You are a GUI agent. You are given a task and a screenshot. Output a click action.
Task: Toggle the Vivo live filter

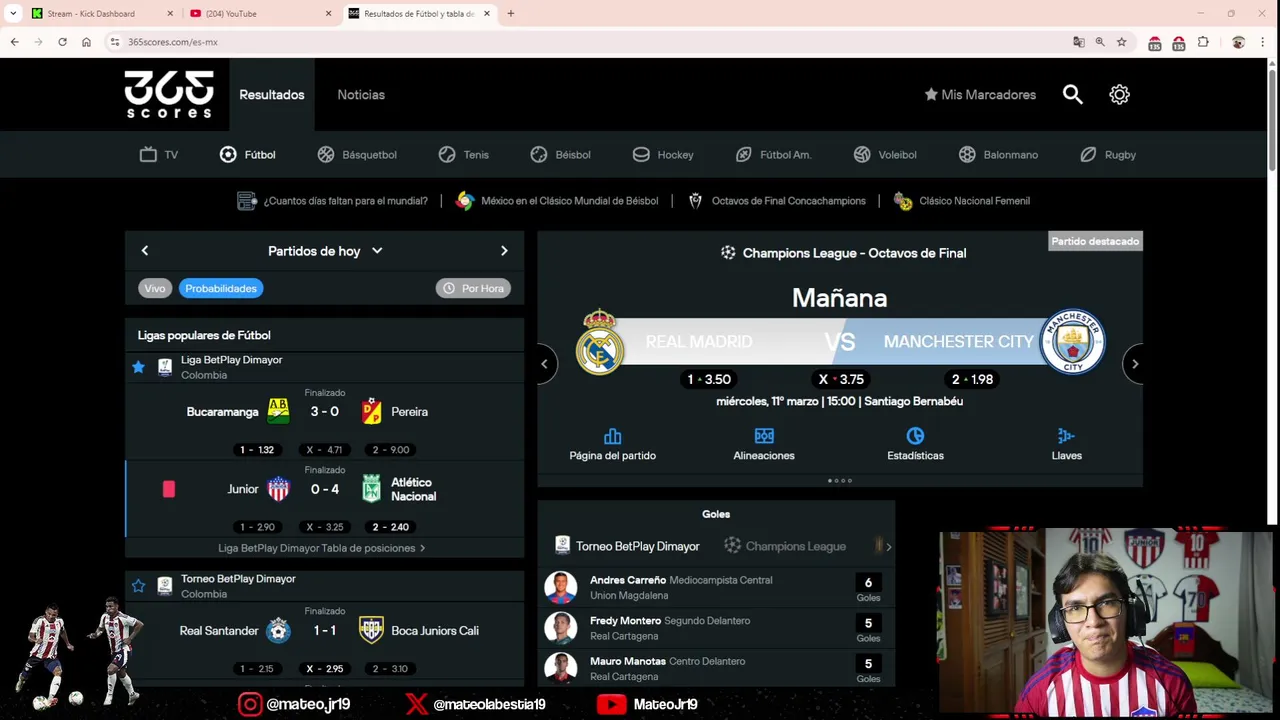(155, 288)
